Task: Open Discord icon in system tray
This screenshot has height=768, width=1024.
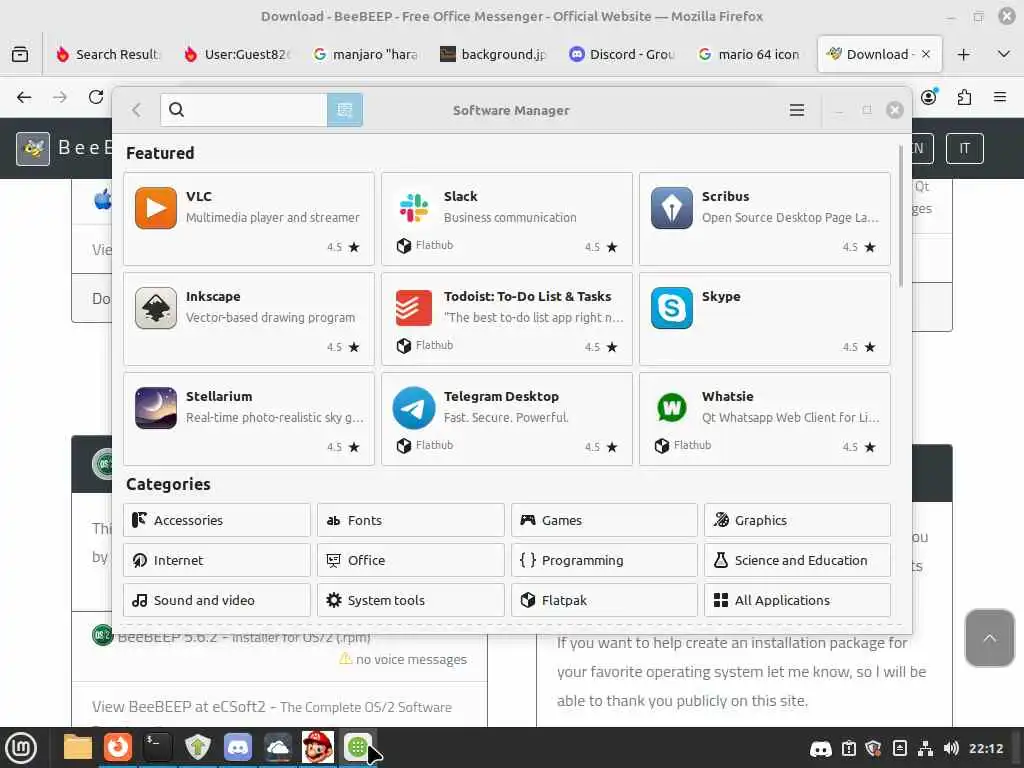Action: point(820,748)
